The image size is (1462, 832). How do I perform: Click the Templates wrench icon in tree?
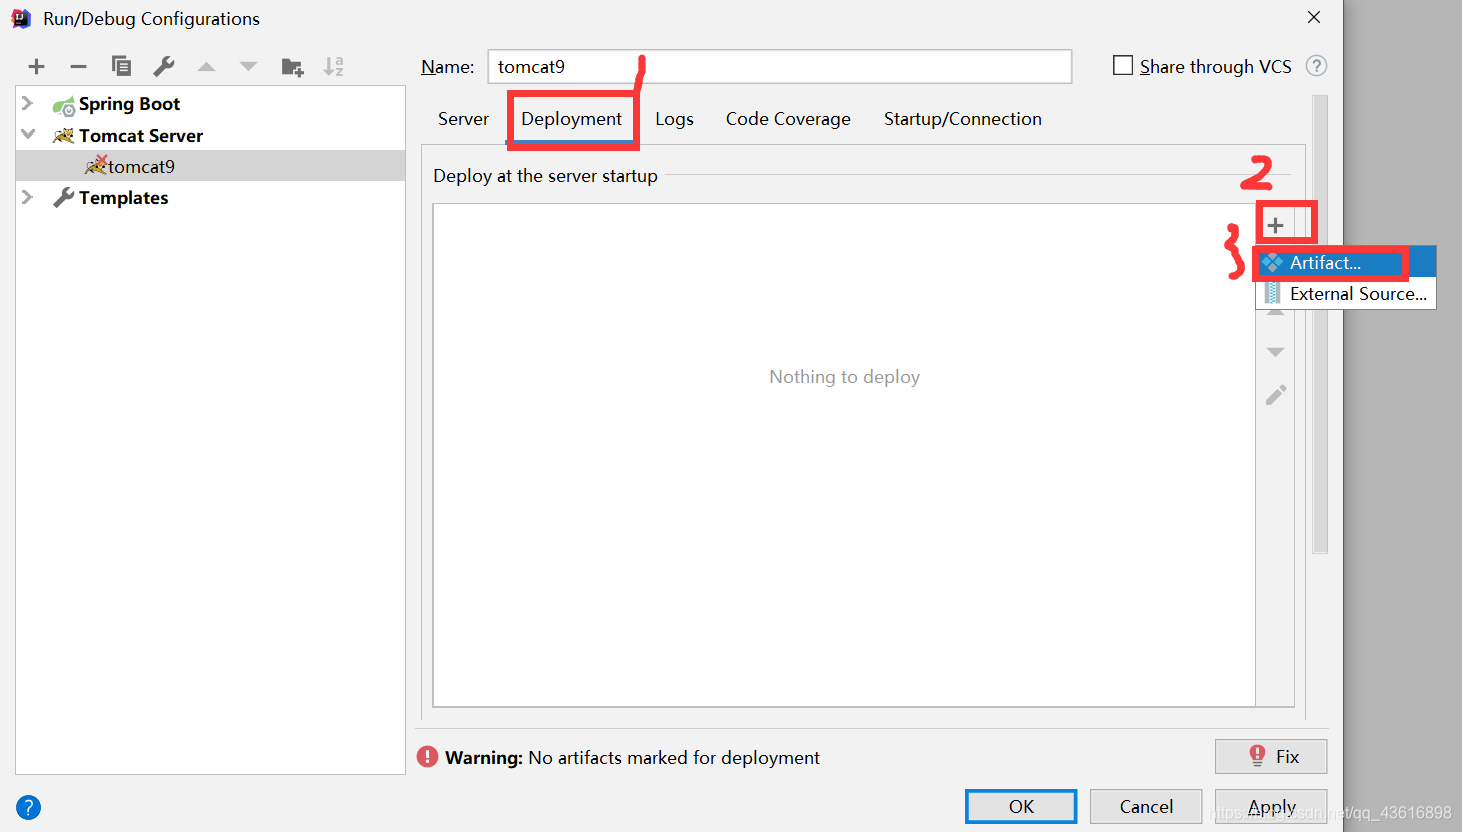point(63,198)
